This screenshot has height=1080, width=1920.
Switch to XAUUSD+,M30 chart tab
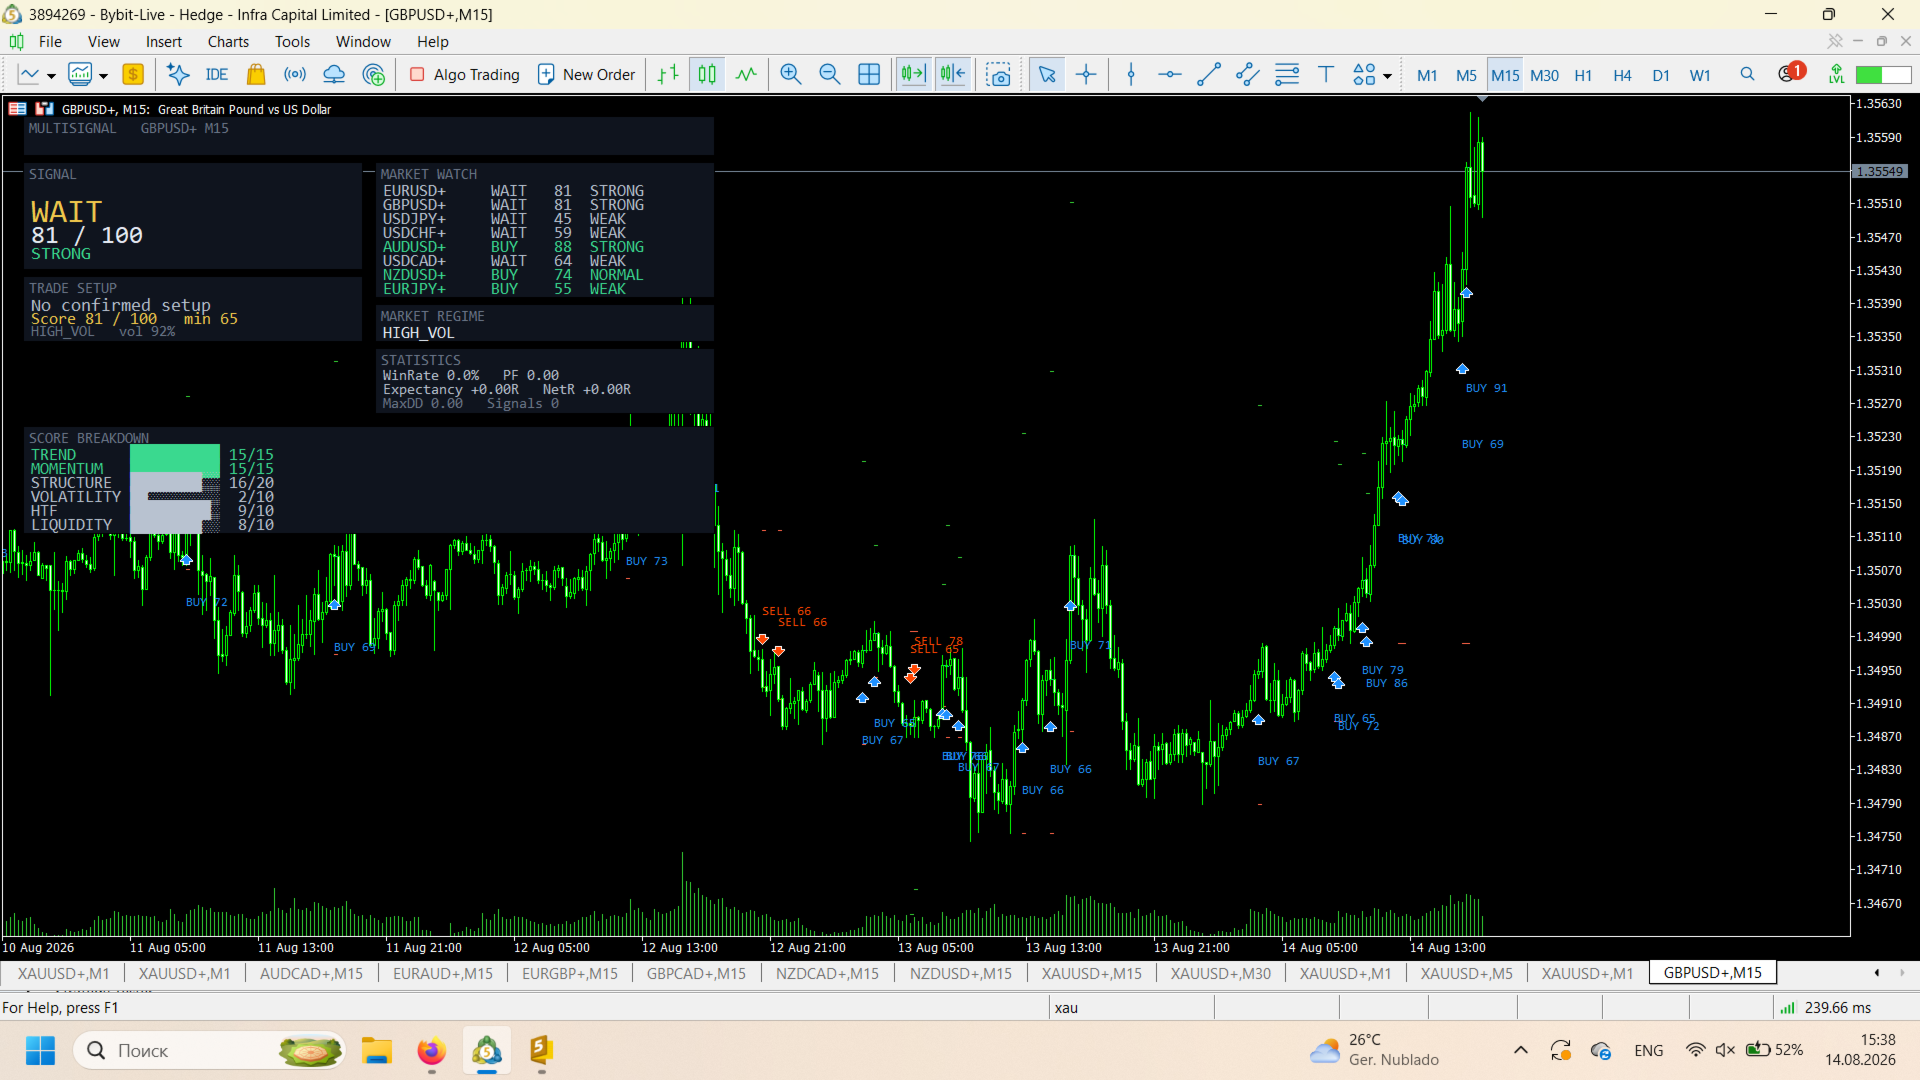(1221, 973)
